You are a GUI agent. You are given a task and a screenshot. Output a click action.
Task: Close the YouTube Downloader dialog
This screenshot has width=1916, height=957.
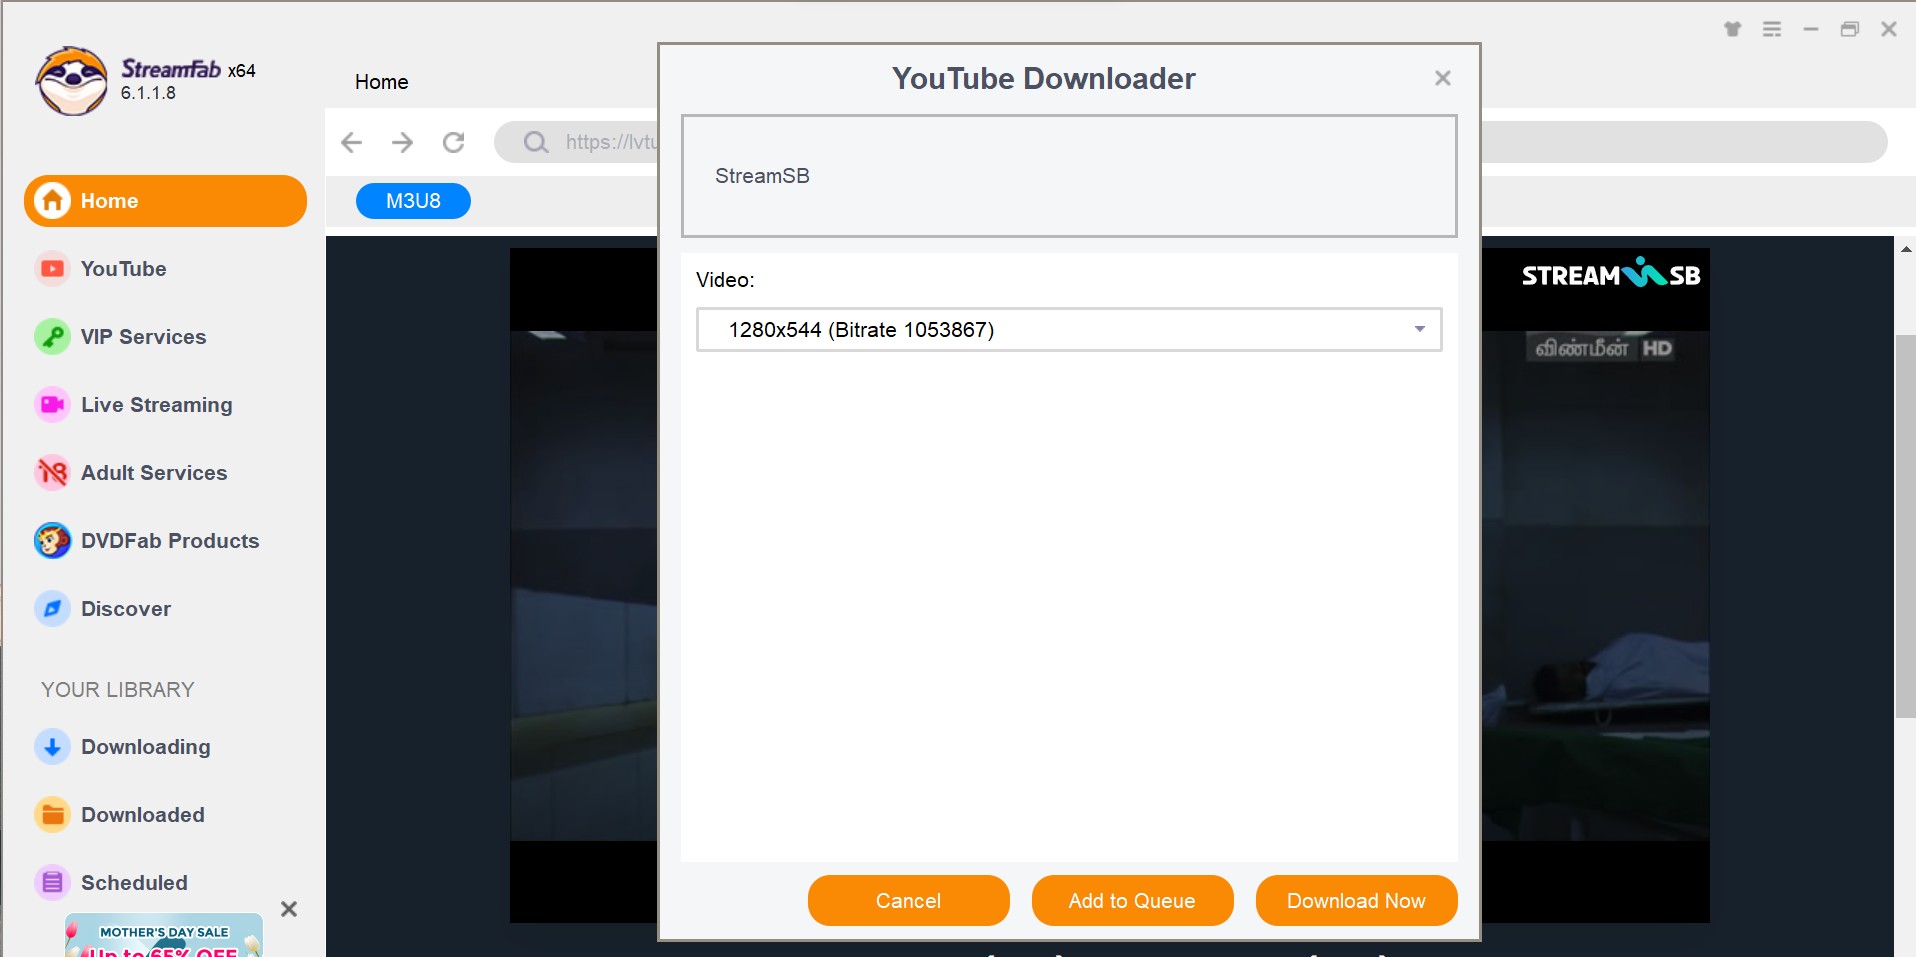click(1442, 78)
